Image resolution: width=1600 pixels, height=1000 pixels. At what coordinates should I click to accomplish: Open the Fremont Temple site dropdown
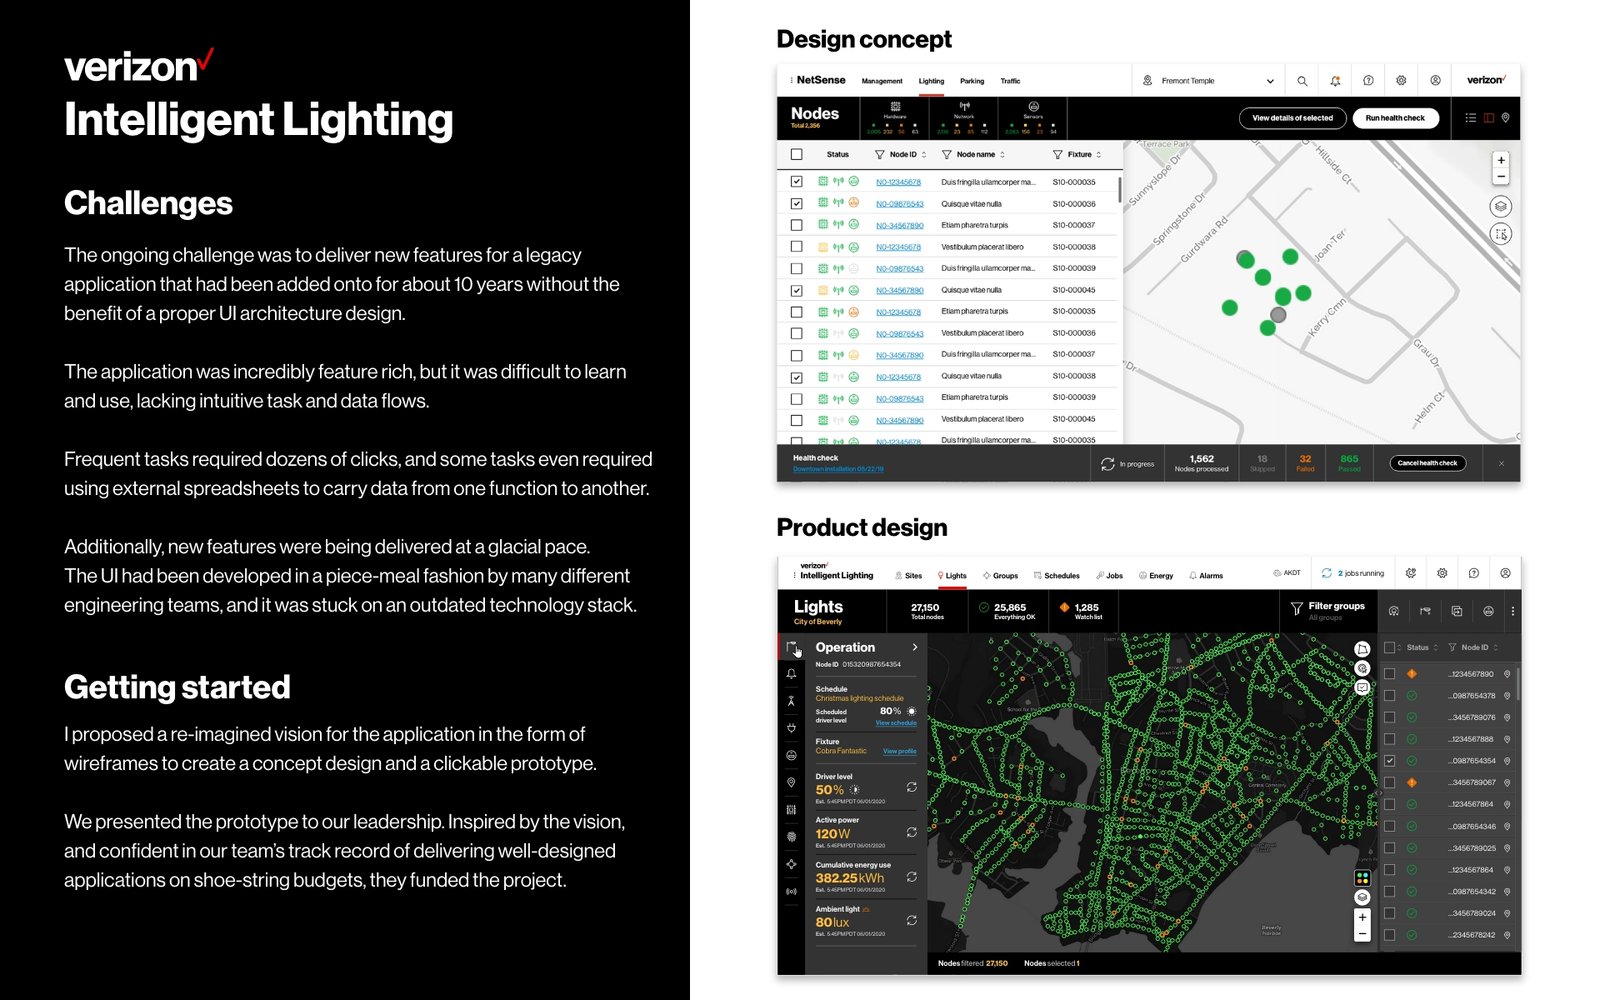[x=1208, y=81]
